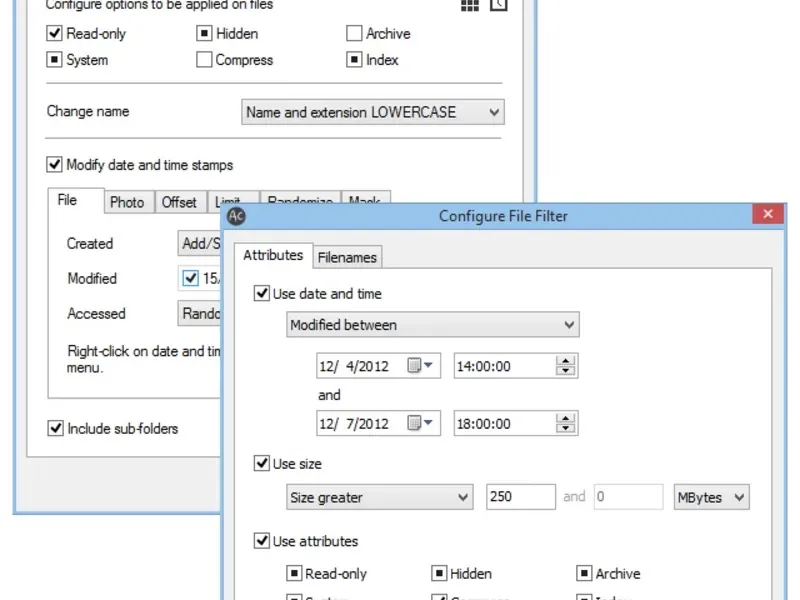Click the 14:00:00 time field
Image resolution: width=800 pixels, height=600 pixels.
(516, 365)
